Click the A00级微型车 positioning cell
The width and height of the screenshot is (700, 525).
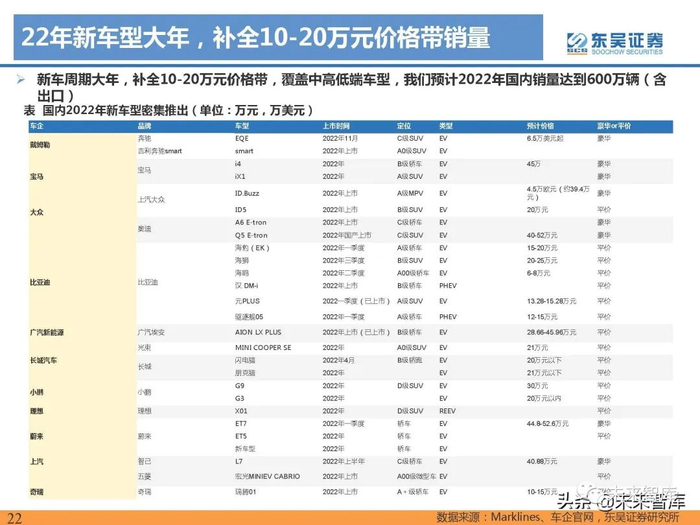click(416, 476)
